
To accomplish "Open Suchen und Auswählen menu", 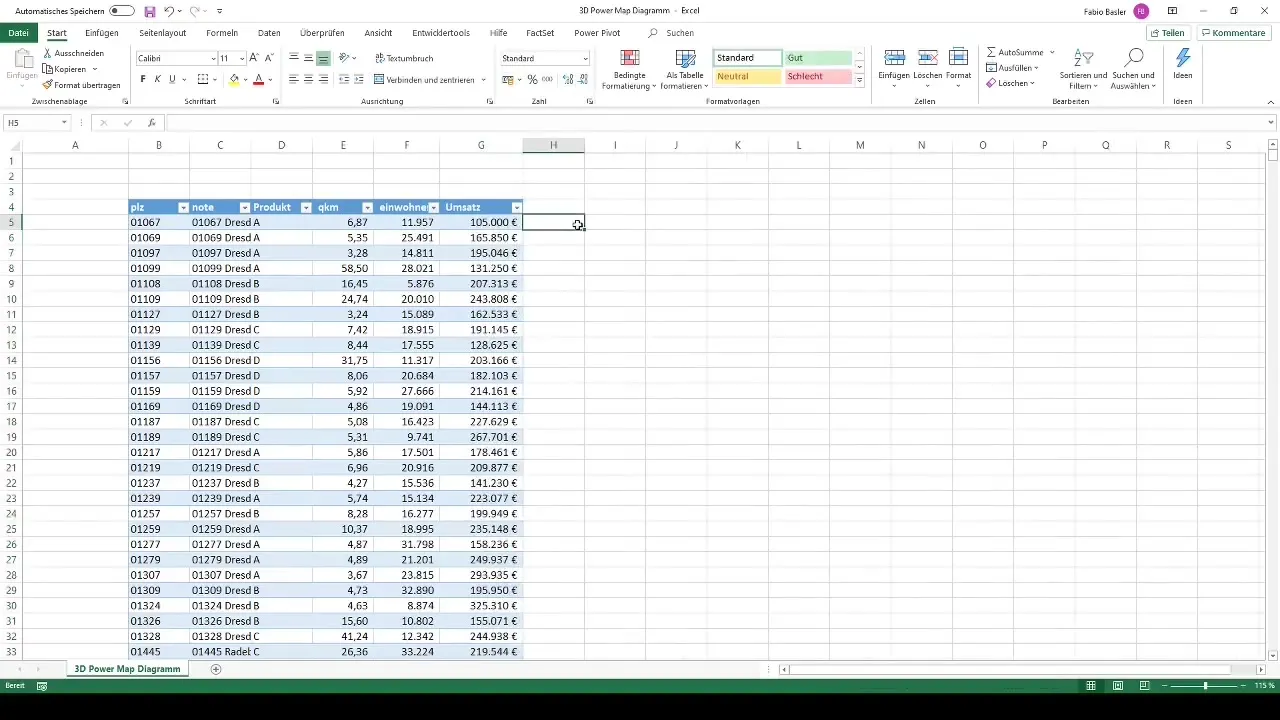I will point(1134,69).
